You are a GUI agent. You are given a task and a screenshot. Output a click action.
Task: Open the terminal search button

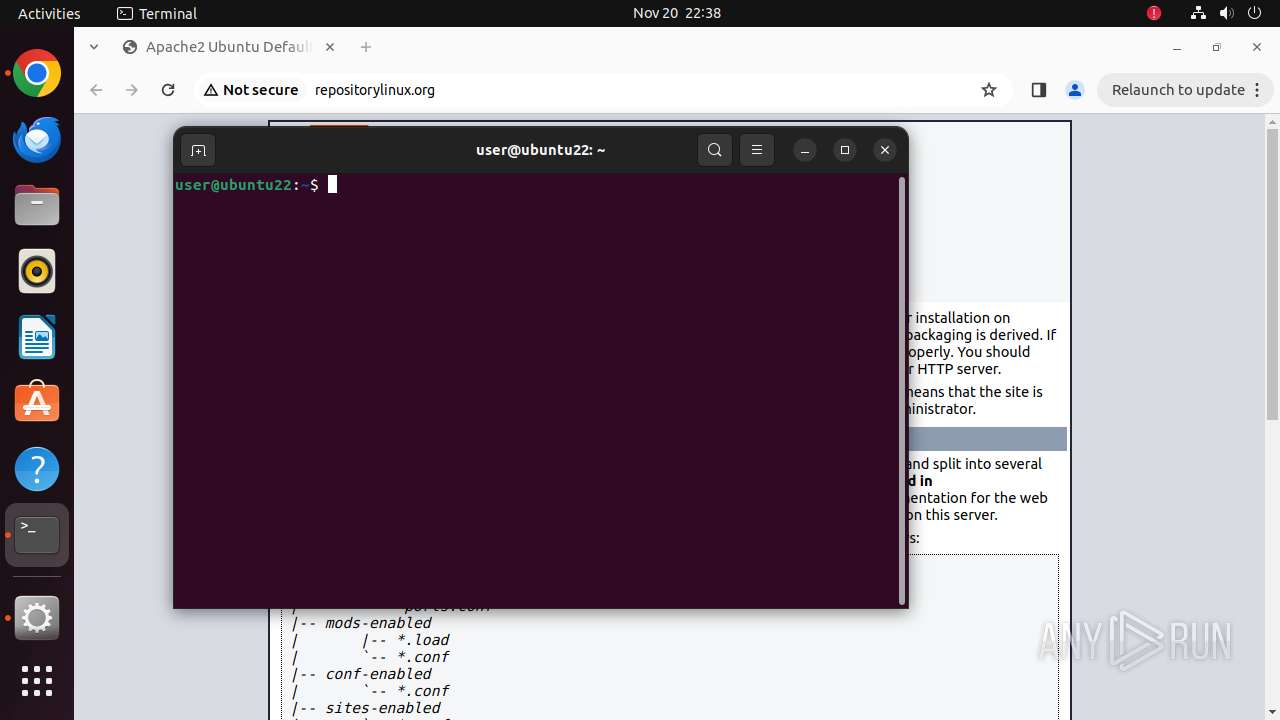pos(714,150)
